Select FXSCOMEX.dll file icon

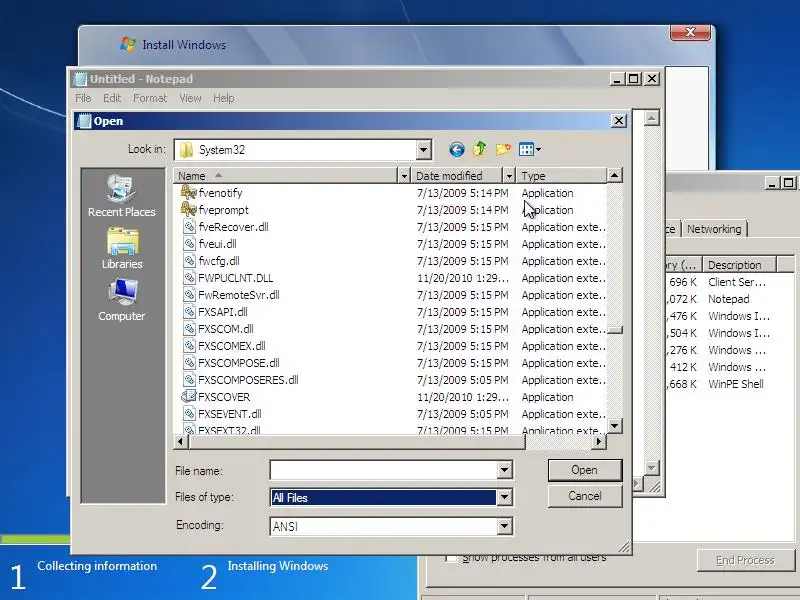tap(189, 345)
